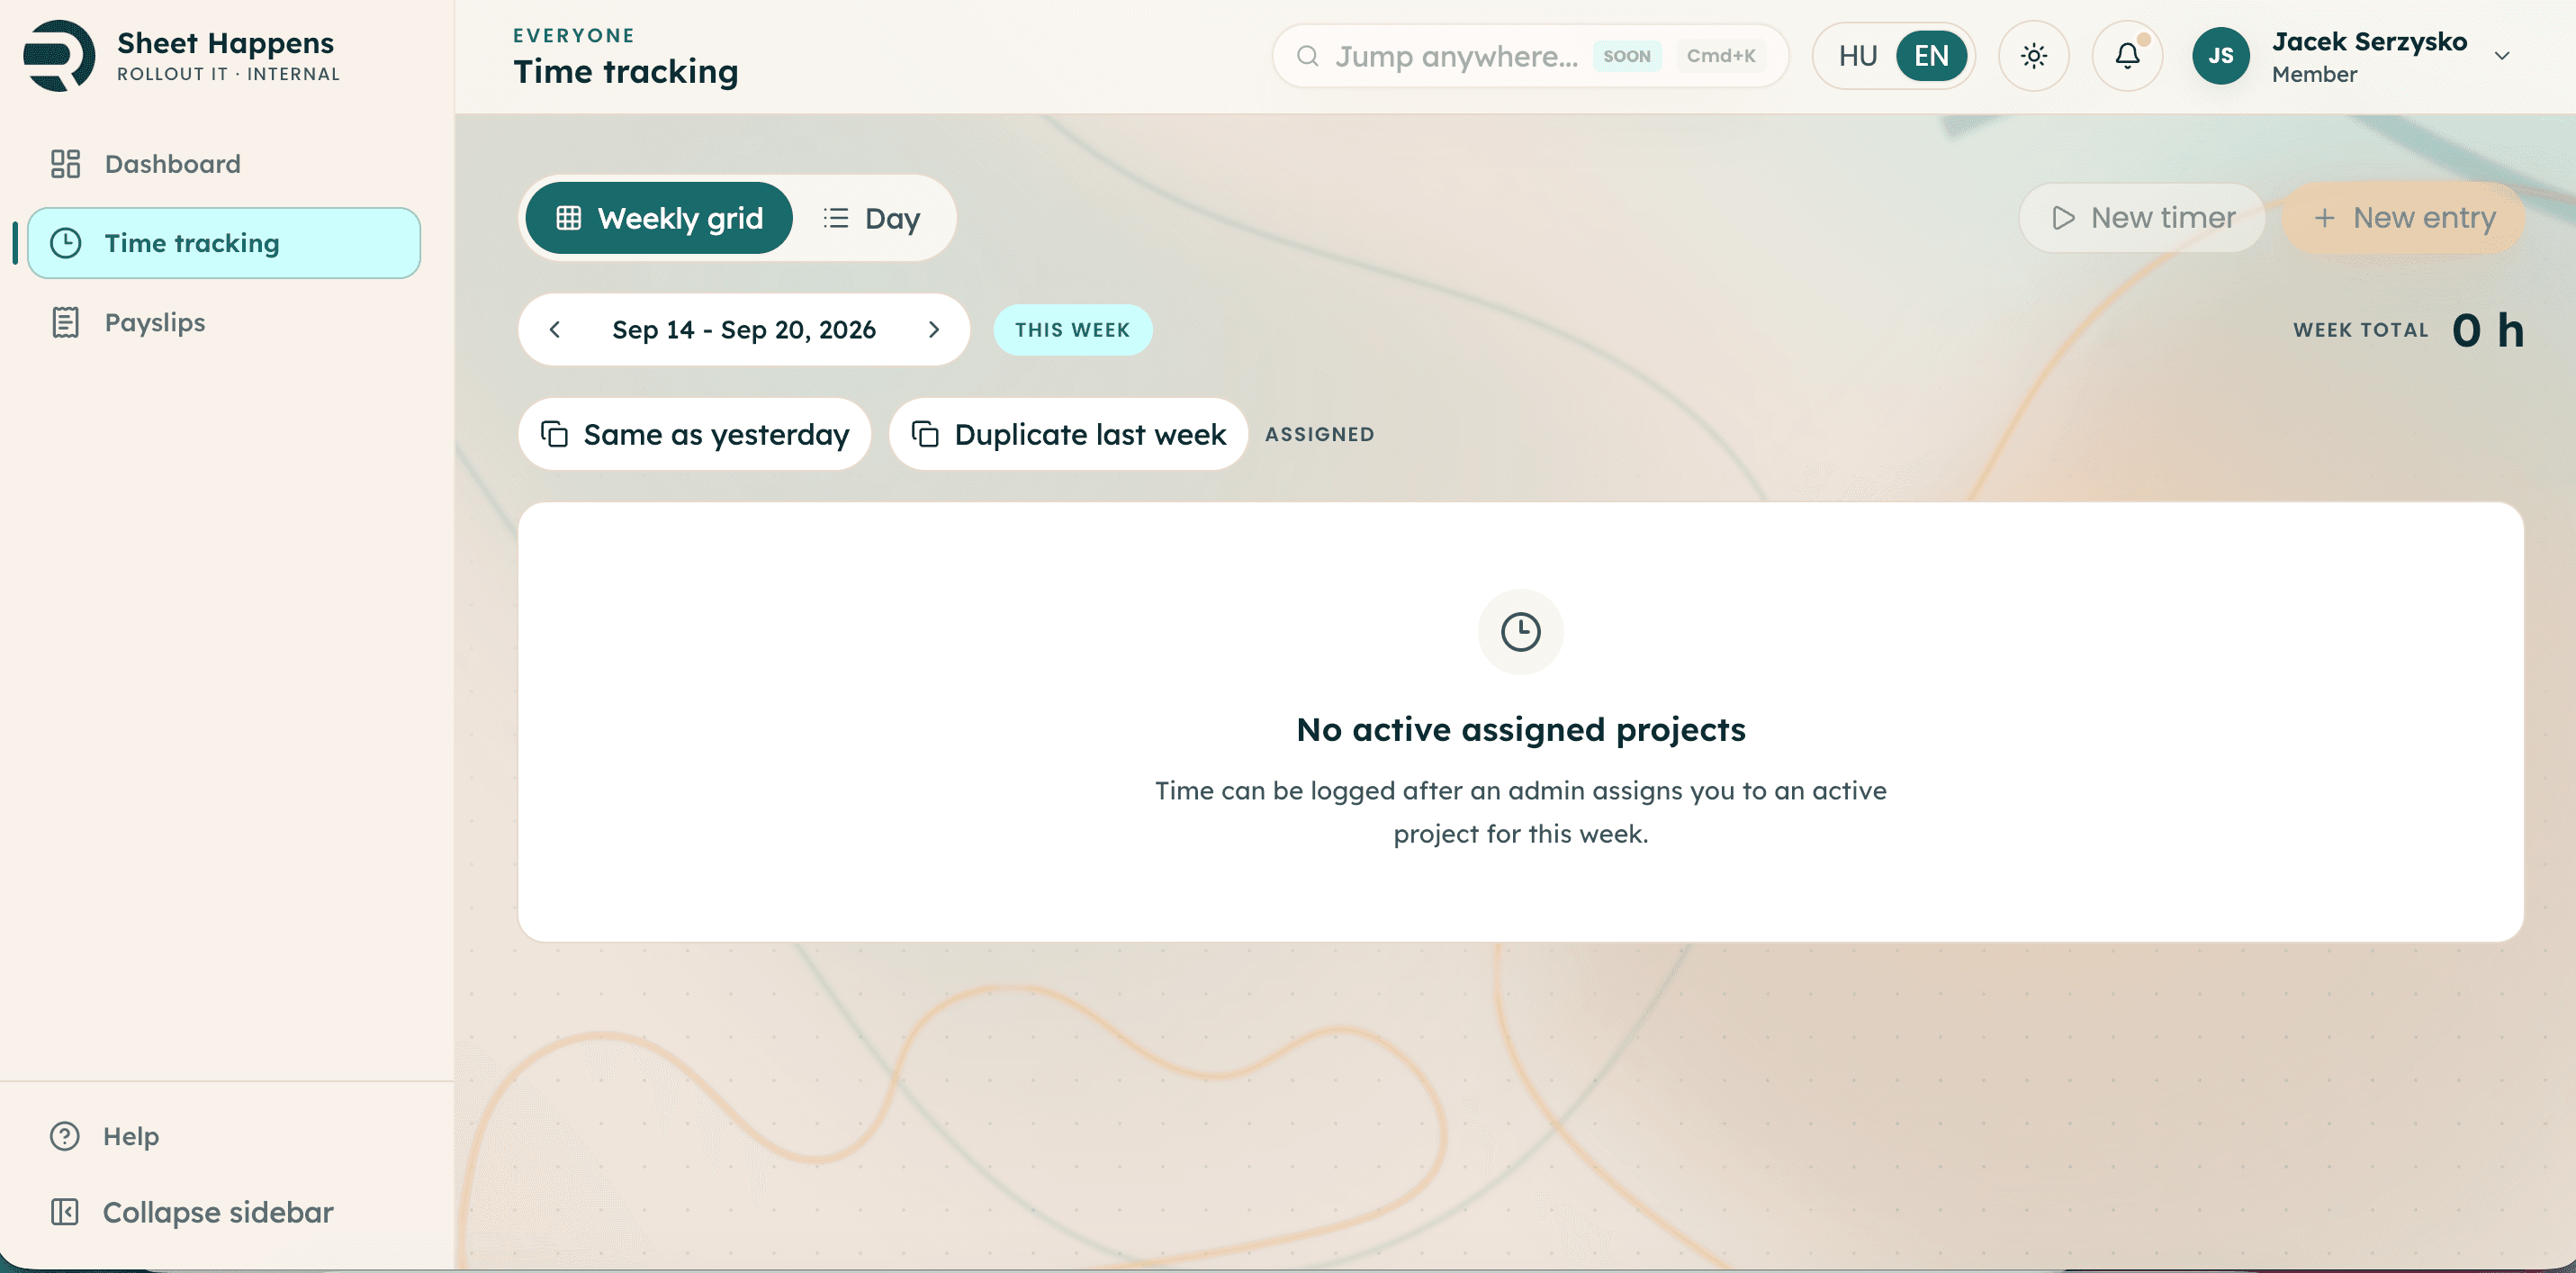Start a New timer
2576x1273 pixels.
(2142, 217)
